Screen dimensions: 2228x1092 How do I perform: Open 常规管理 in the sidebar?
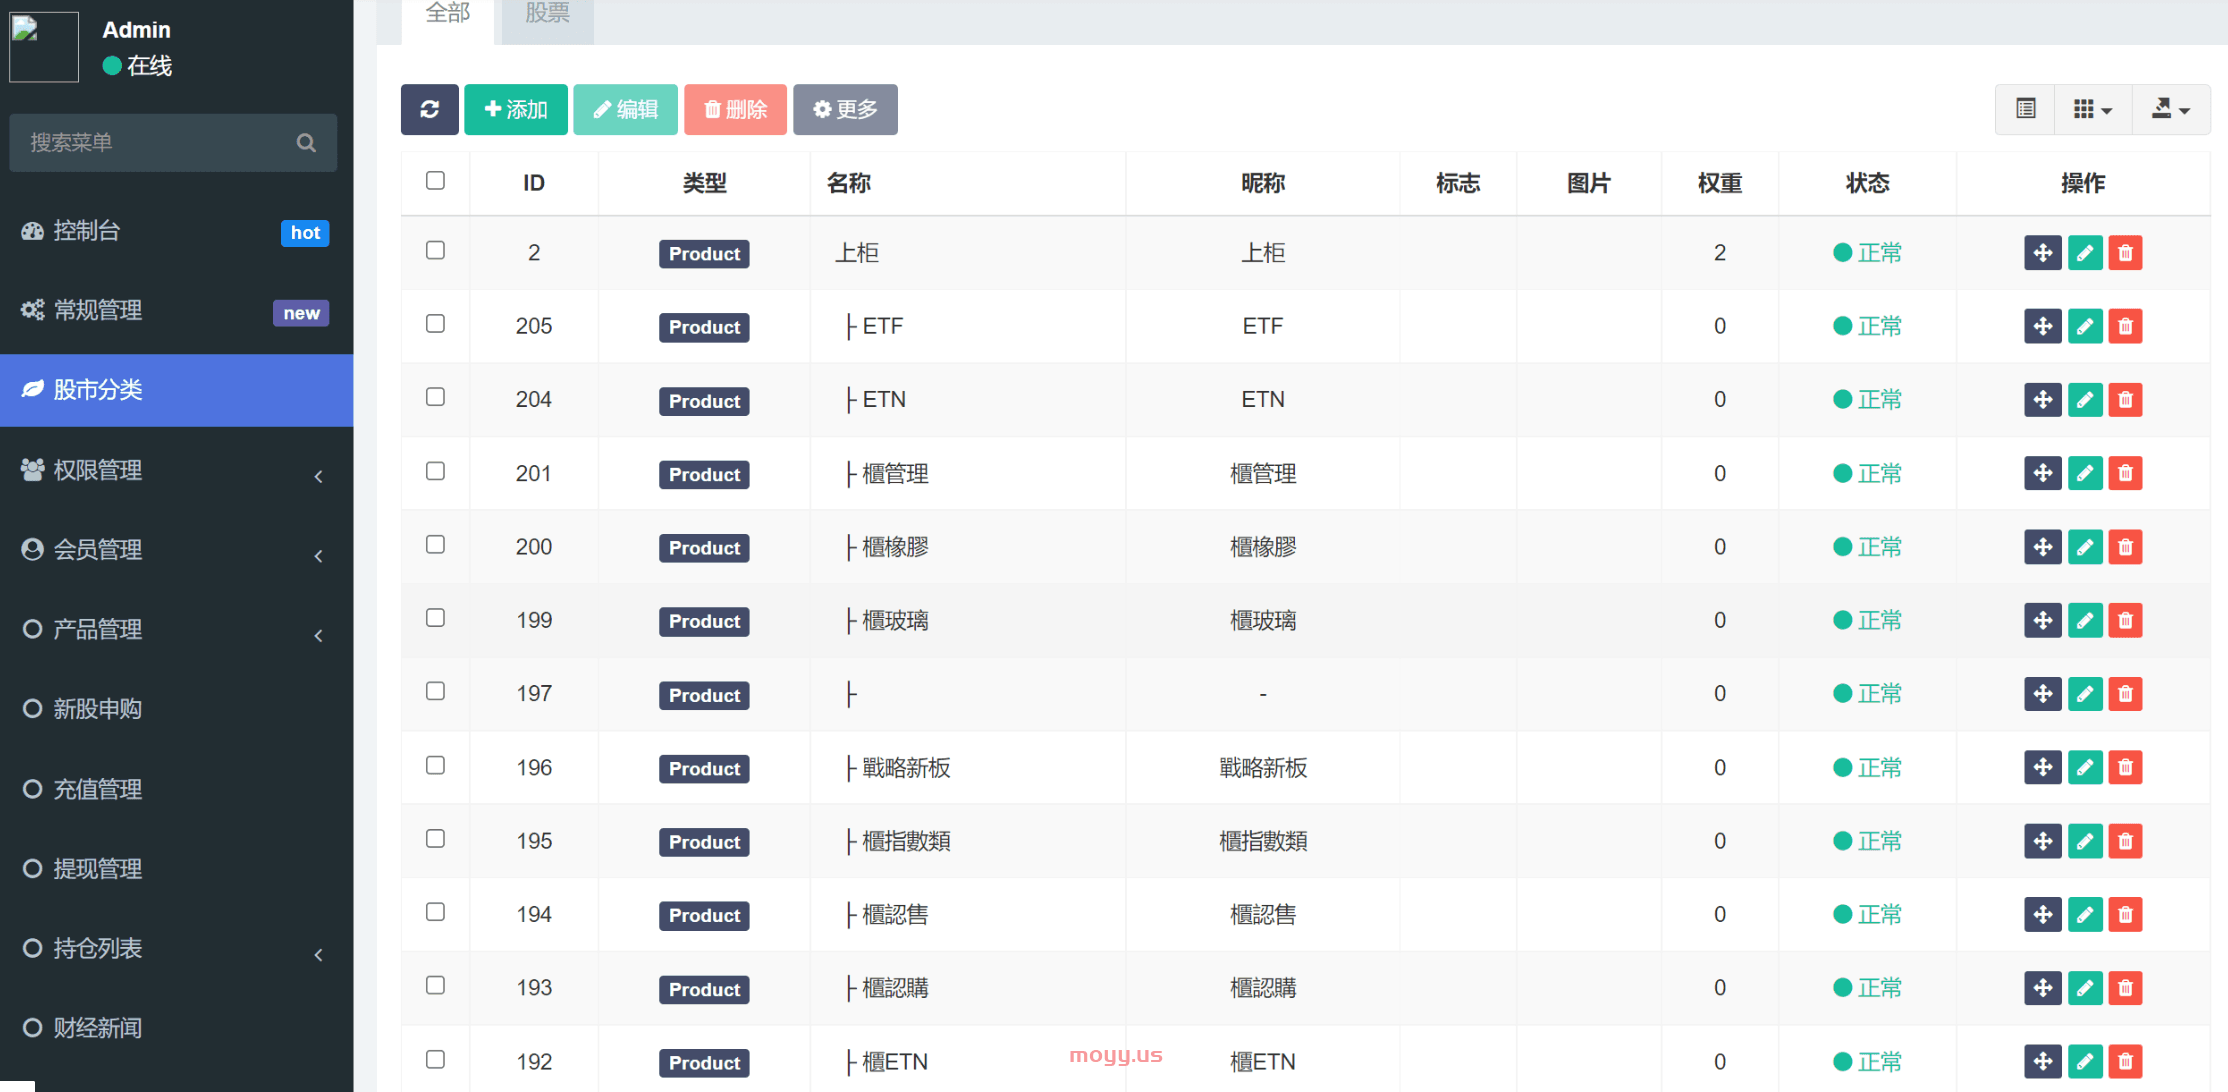pos(176,311)
